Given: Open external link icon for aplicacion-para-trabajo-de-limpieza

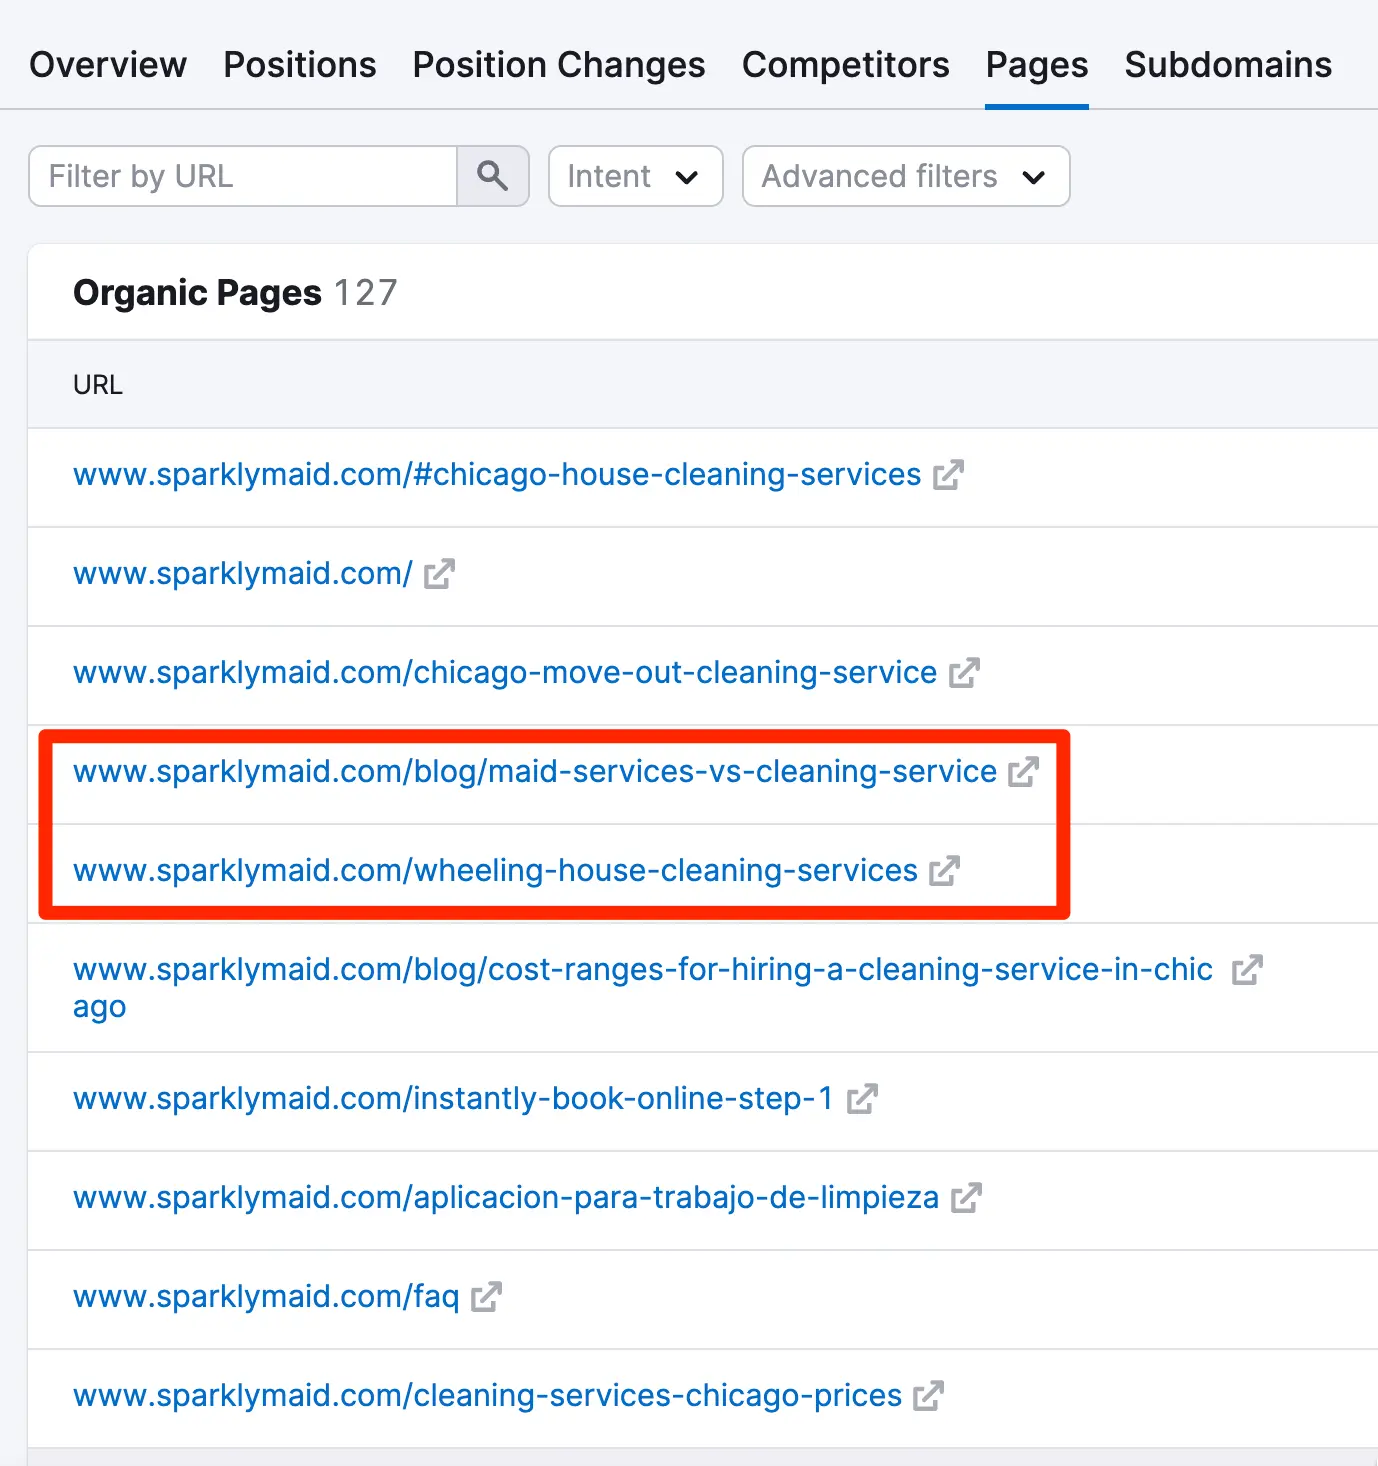Looking at the screenshot, I should coord(966,1198).
